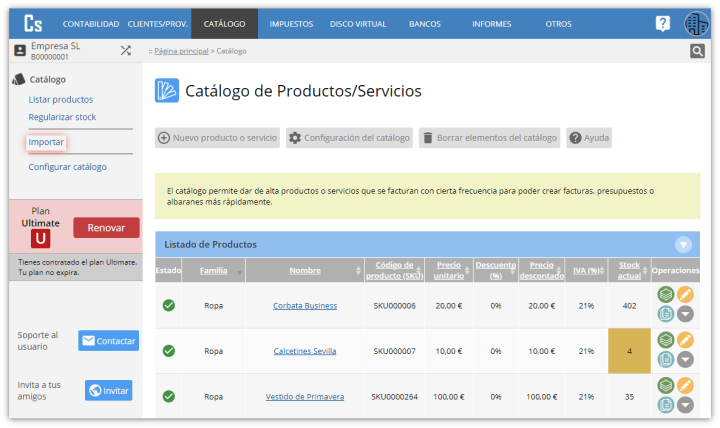Click the Empresa SL contact card icon
This screenshot has height=428, width=720.
point(20,50)
